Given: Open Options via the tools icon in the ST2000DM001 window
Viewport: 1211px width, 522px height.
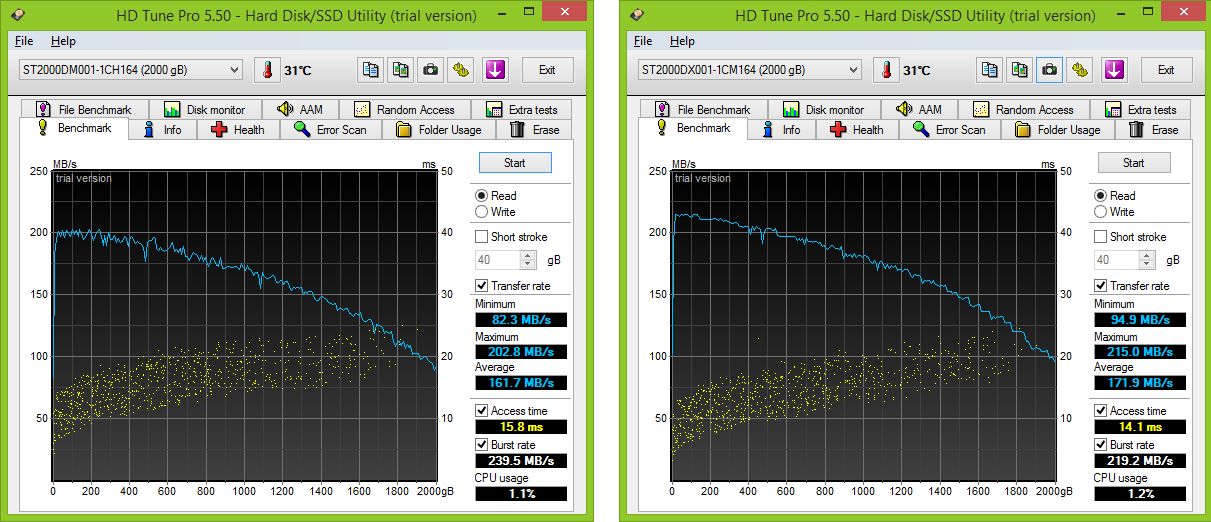Looking at the screenshot, I should [x=460, y=70].
